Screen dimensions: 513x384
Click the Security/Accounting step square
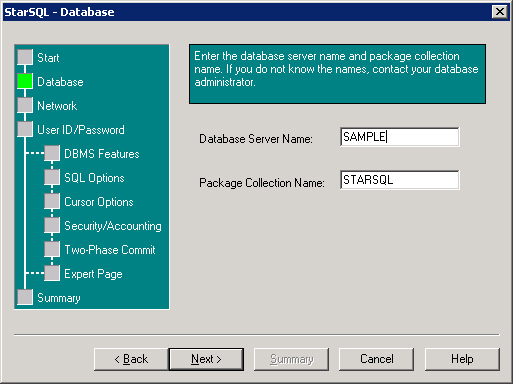coord(52,225)
